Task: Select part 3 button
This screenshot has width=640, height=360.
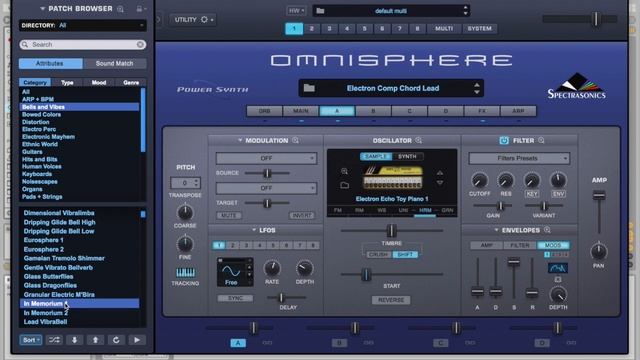Action: point(329,29)
